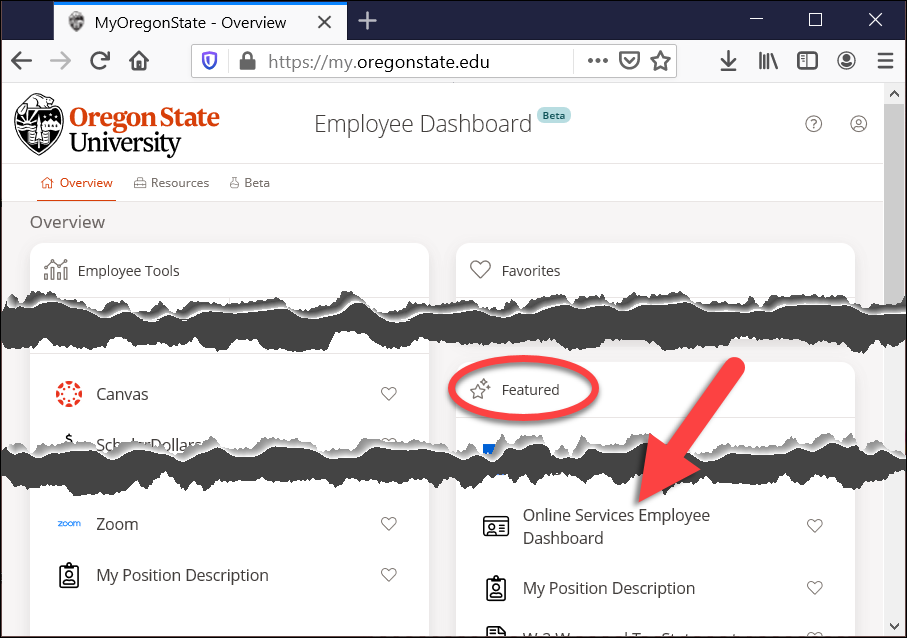Open the Canvas link

coord(122,394)
